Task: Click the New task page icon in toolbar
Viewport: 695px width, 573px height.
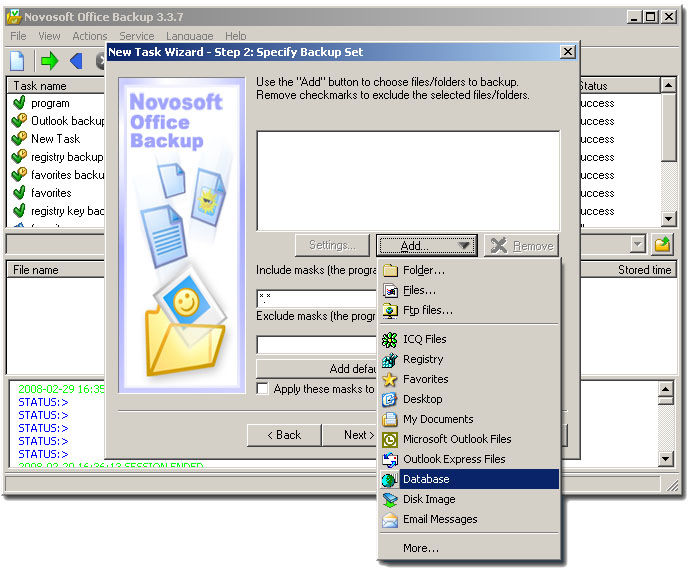Action: [17, 61]
